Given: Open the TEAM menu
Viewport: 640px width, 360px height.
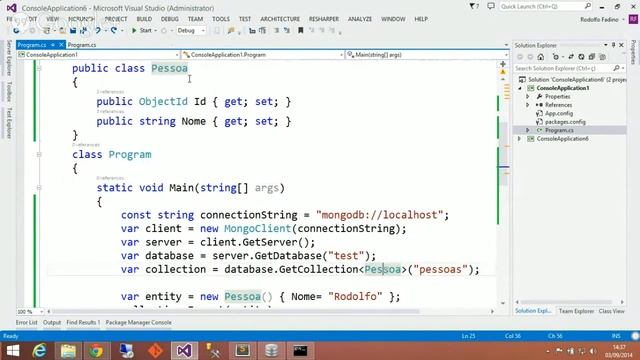Looking at the screenshot, I should pos(196,19).
